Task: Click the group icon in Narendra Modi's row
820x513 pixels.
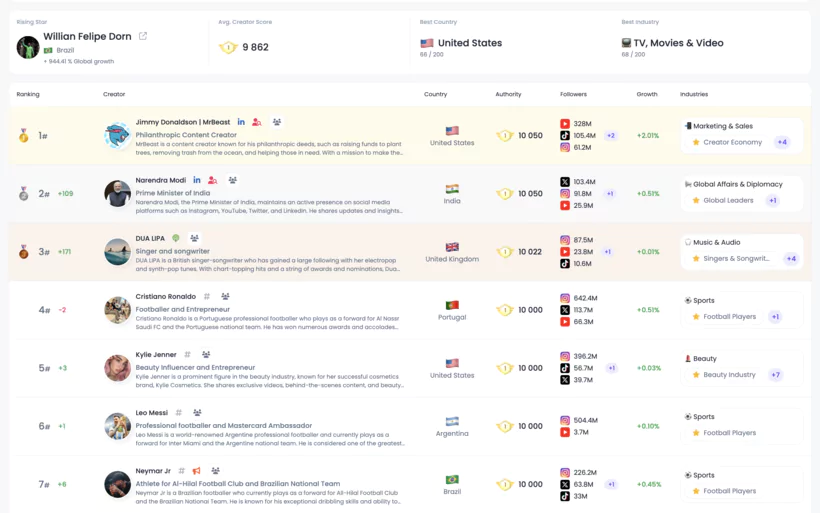Action: pyautogui.click(x=233, y=180)
